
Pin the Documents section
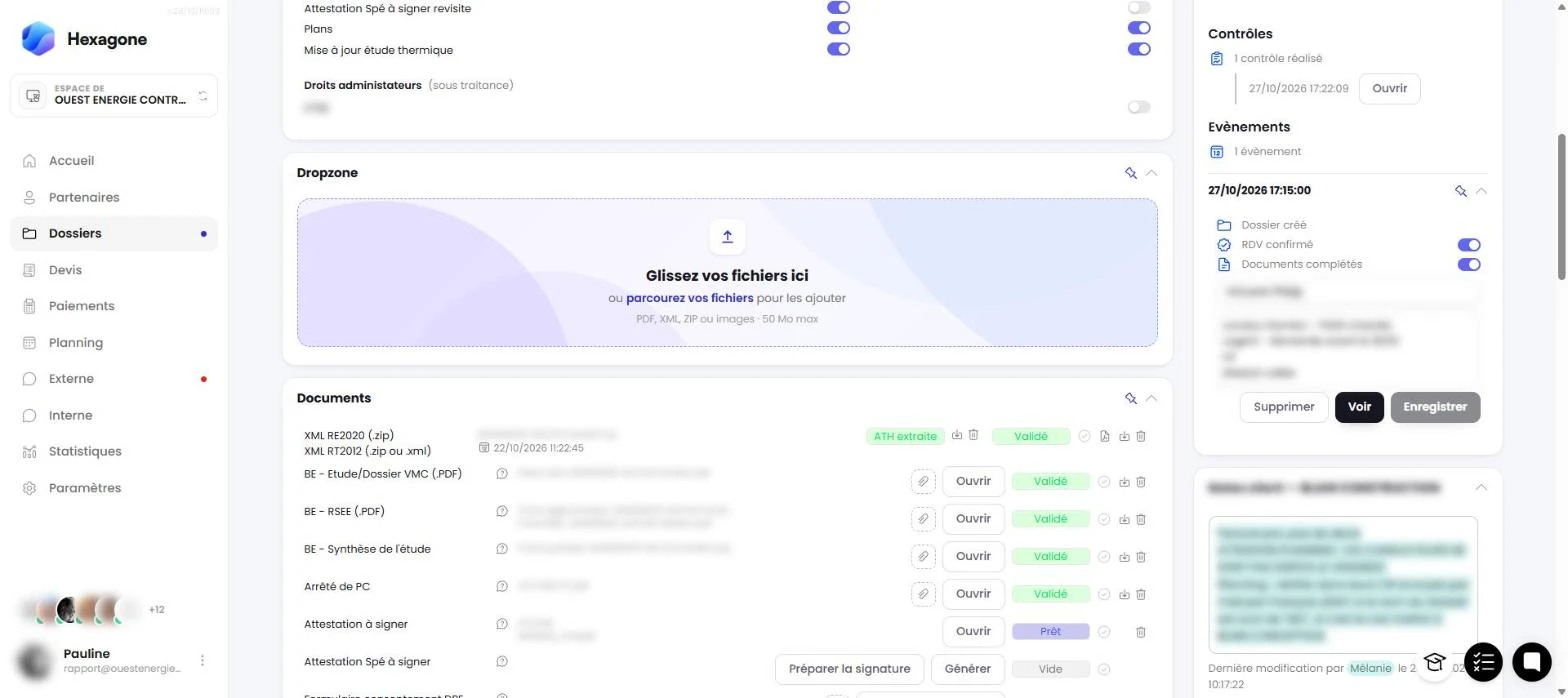(x=1131, y=398)
